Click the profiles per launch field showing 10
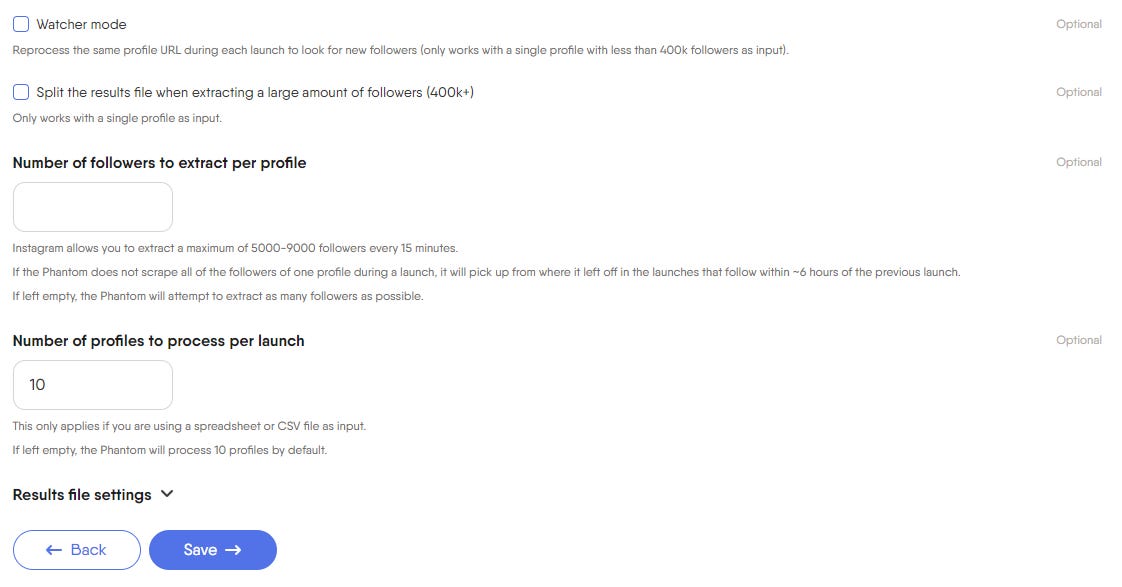The width and height of the screenshot is (1122, 587). coord(93,385)
